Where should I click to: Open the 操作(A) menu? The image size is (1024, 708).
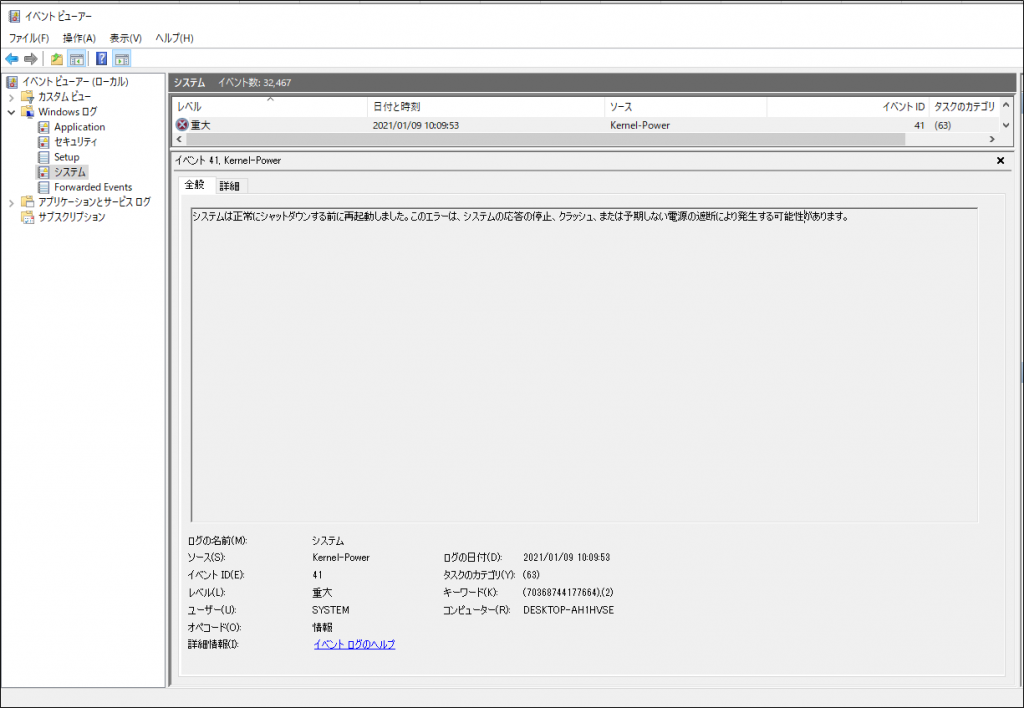(79, 38)
